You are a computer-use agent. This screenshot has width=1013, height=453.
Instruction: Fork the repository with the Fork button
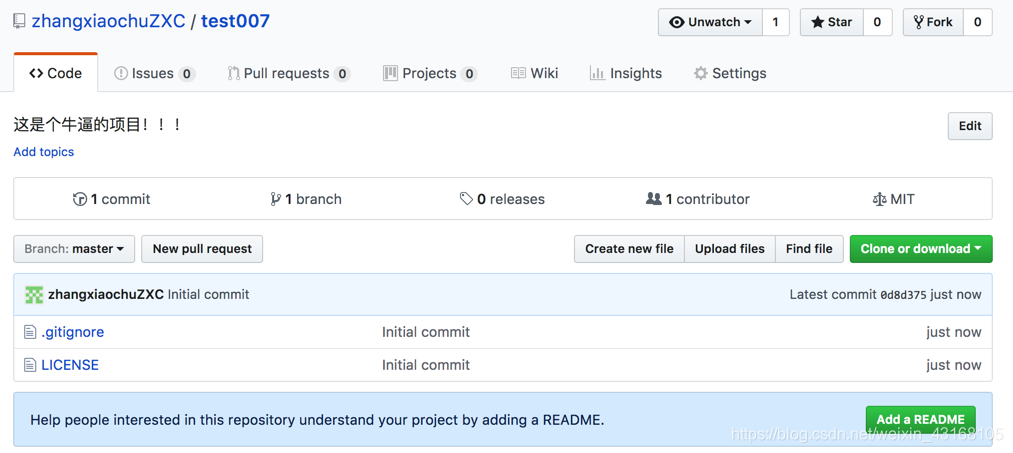(934, 22)
